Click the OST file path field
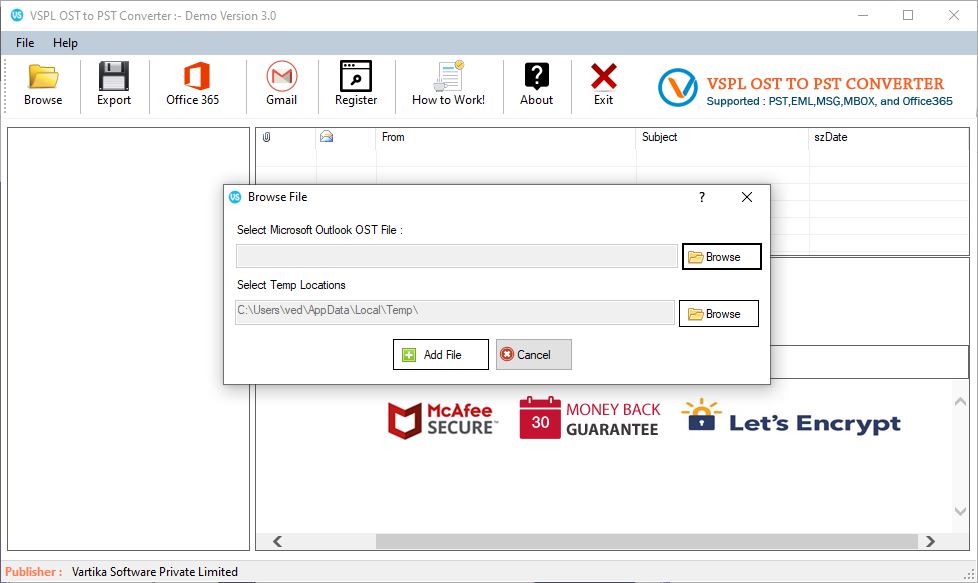The image size is (978, 583). (x=457, y=256)
